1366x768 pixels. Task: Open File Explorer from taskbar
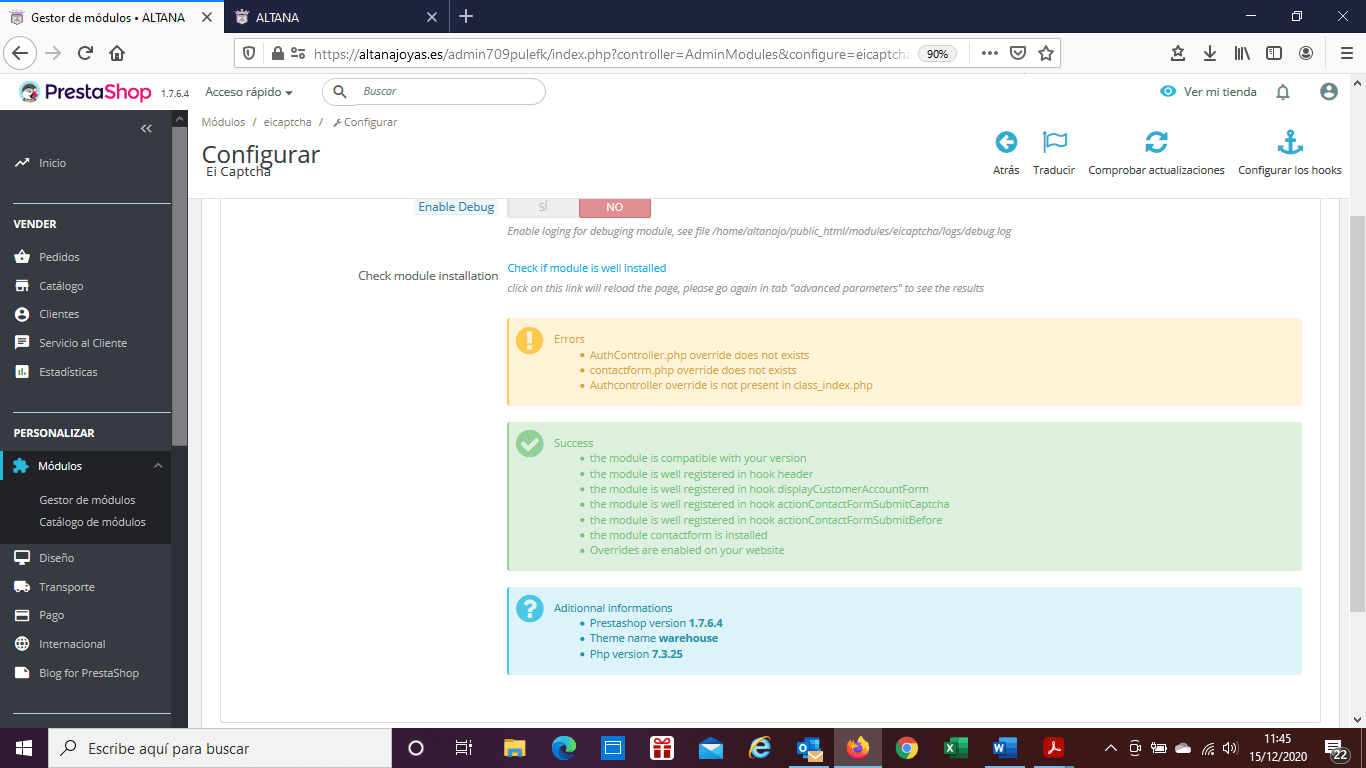pyautogui.click(x=514, y=748)
